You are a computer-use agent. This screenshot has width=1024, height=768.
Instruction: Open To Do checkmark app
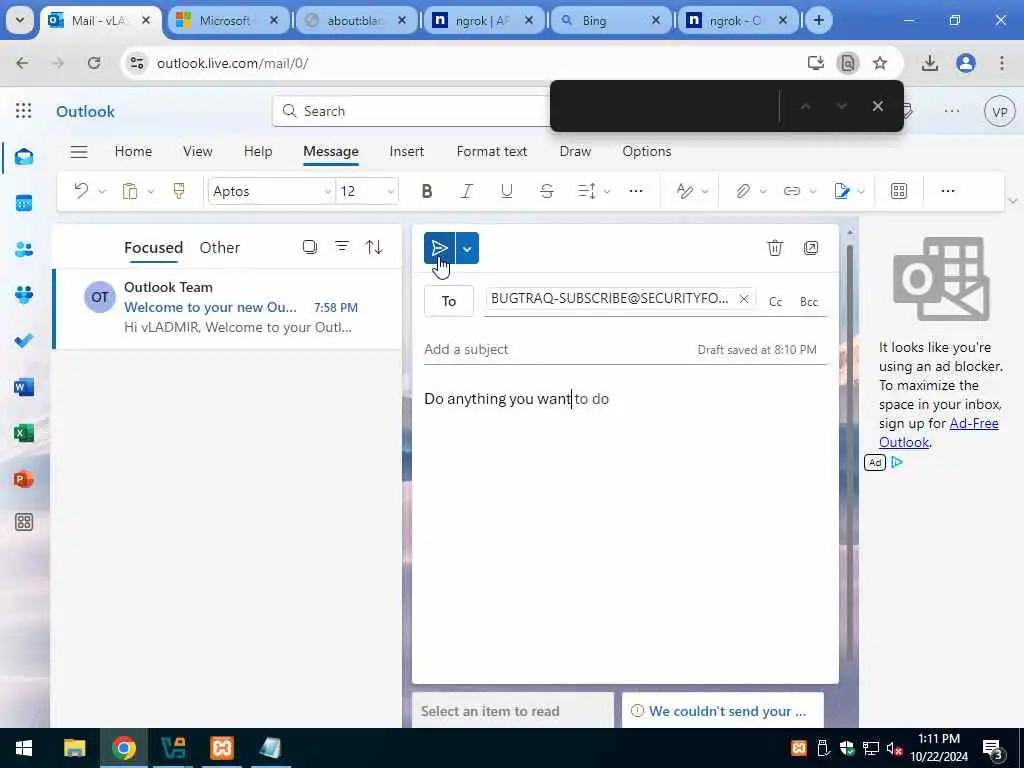pos(24,341)
